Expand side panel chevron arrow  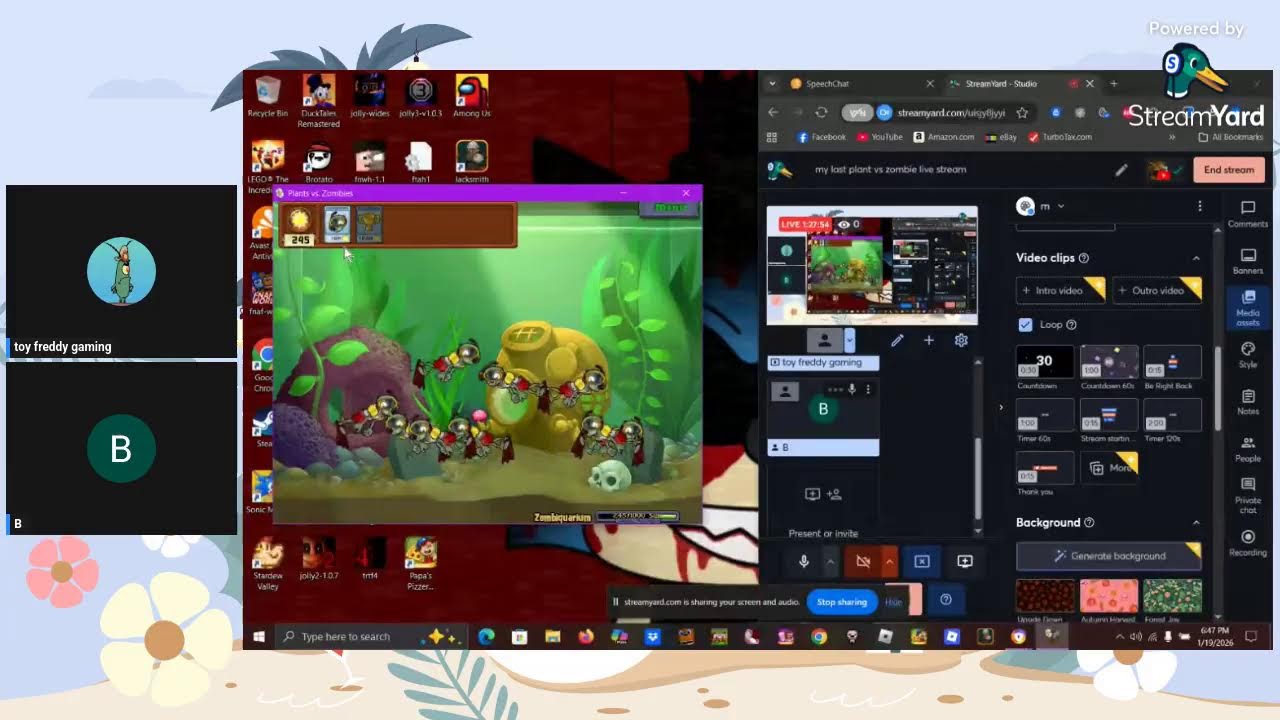(1001, 407)
